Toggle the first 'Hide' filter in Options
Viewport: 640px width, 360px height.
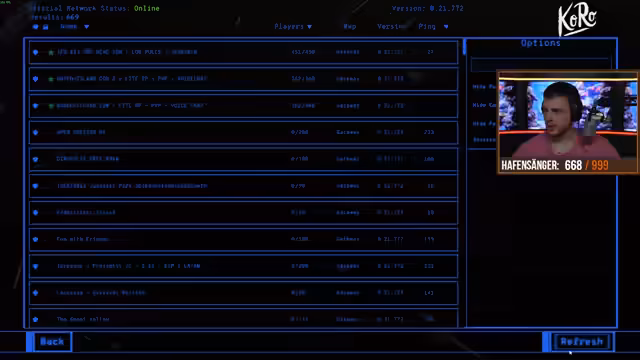pyautogui.click(x=484, y=87)
